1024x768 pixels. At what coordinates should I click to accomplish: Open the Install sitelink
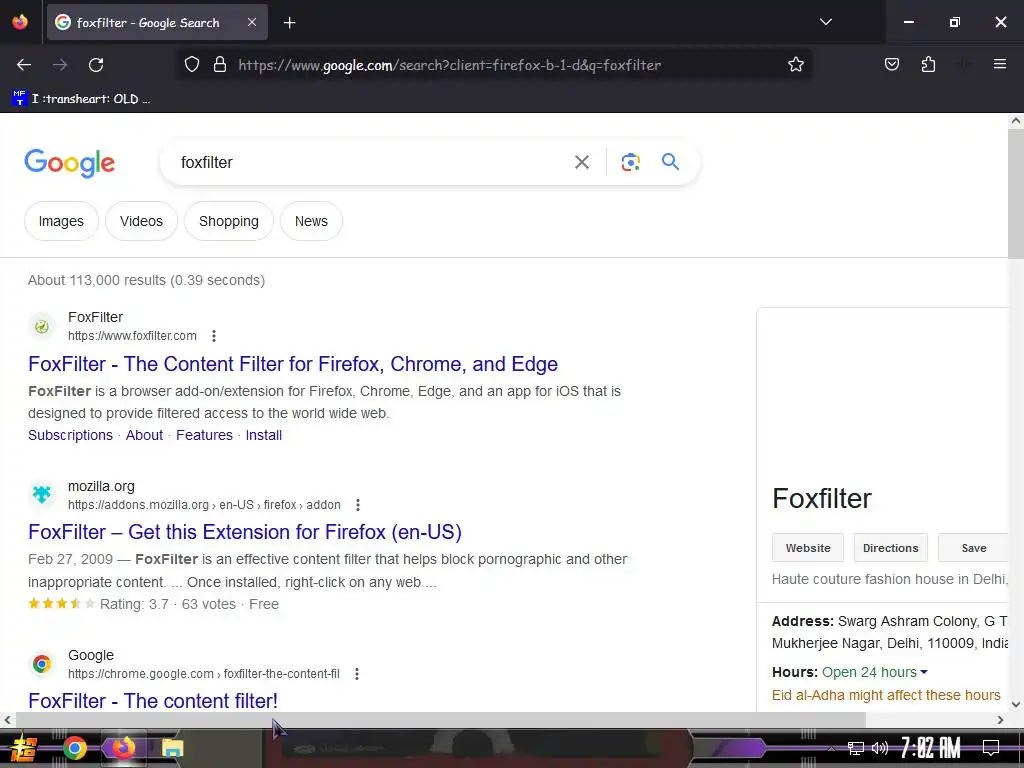(x=264, y=435)
